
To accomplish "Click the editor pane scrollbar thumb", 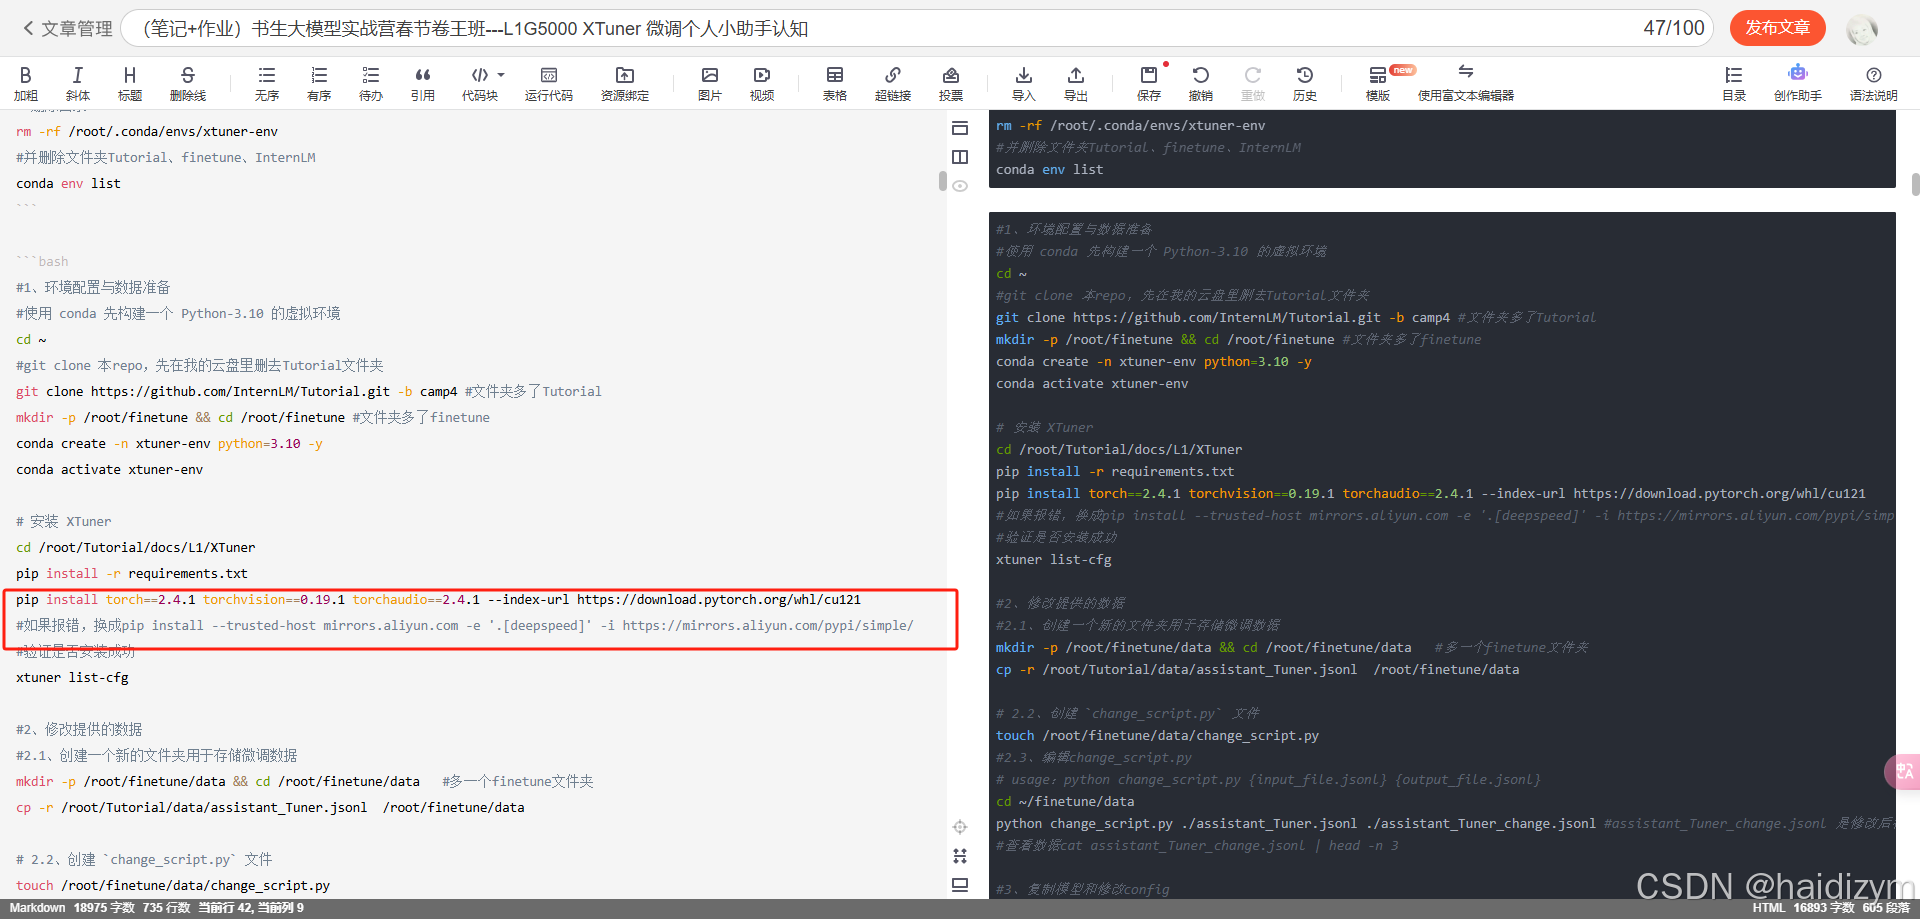I will (942, 181).
